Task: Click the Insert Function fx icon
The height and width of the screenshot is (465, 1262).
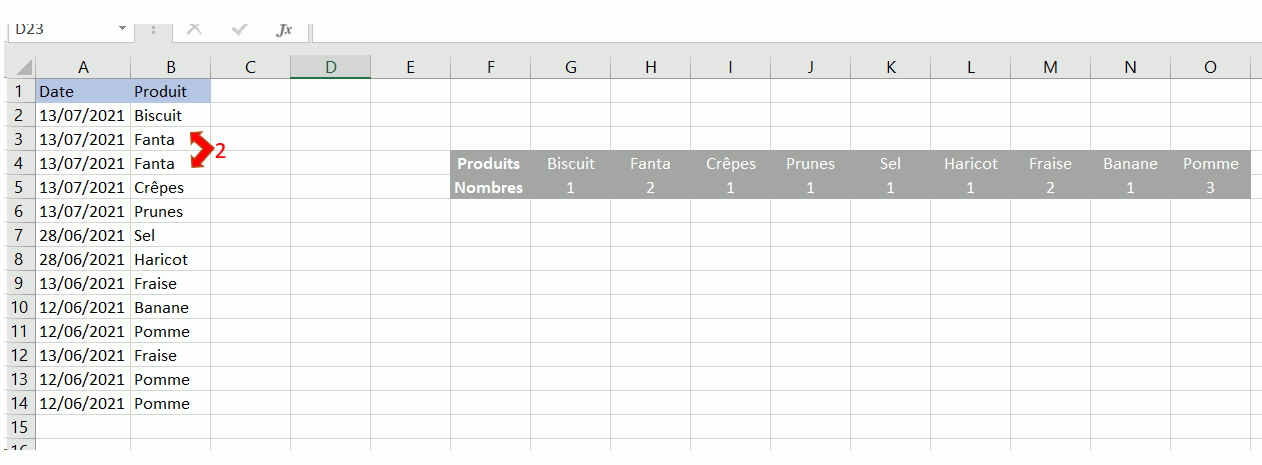Action: pos(285,29)
